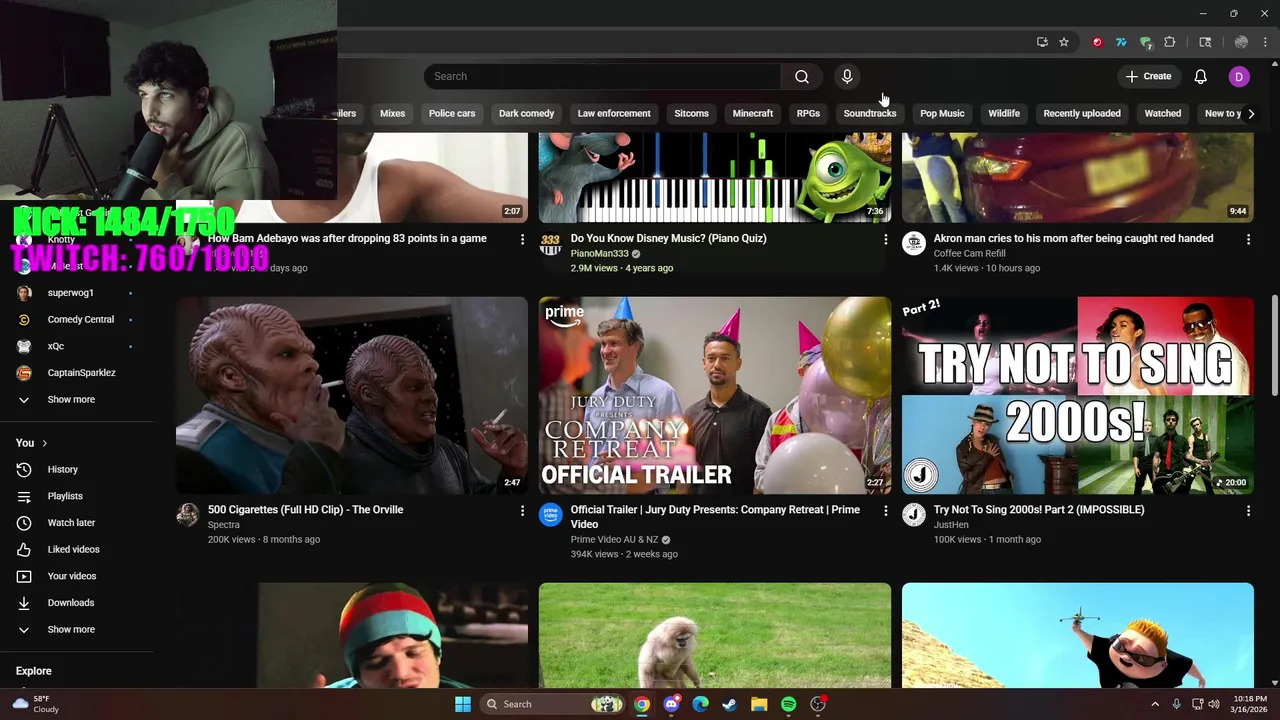Expand the You section chevron
This screenshot has width=1280, height=720.
pos(44,443)
